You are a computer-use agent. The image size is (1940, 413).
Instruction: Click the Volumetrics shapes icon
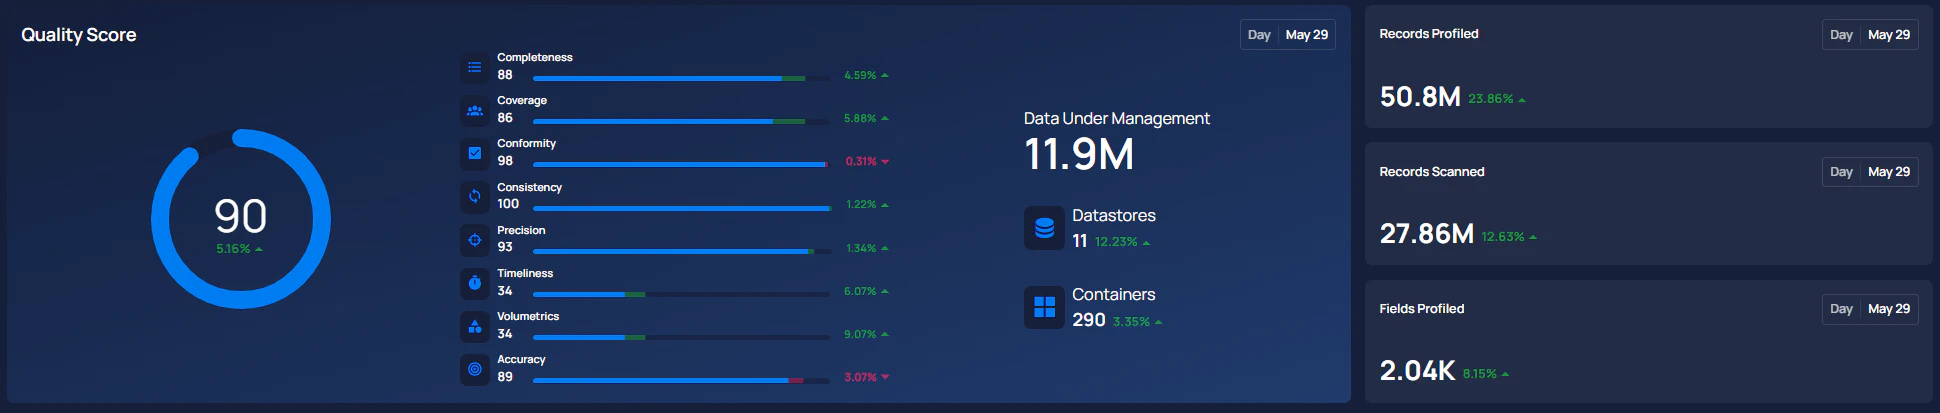475,326
